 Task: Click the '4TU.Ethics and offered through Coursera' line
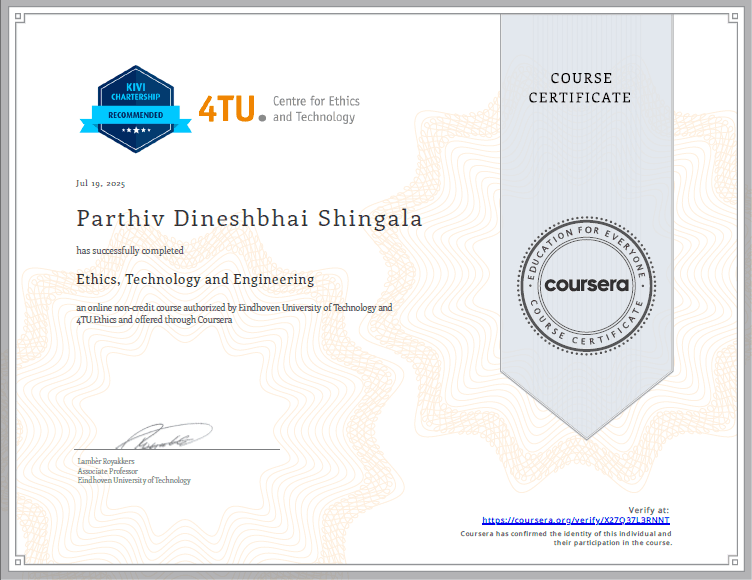(154, 320)
